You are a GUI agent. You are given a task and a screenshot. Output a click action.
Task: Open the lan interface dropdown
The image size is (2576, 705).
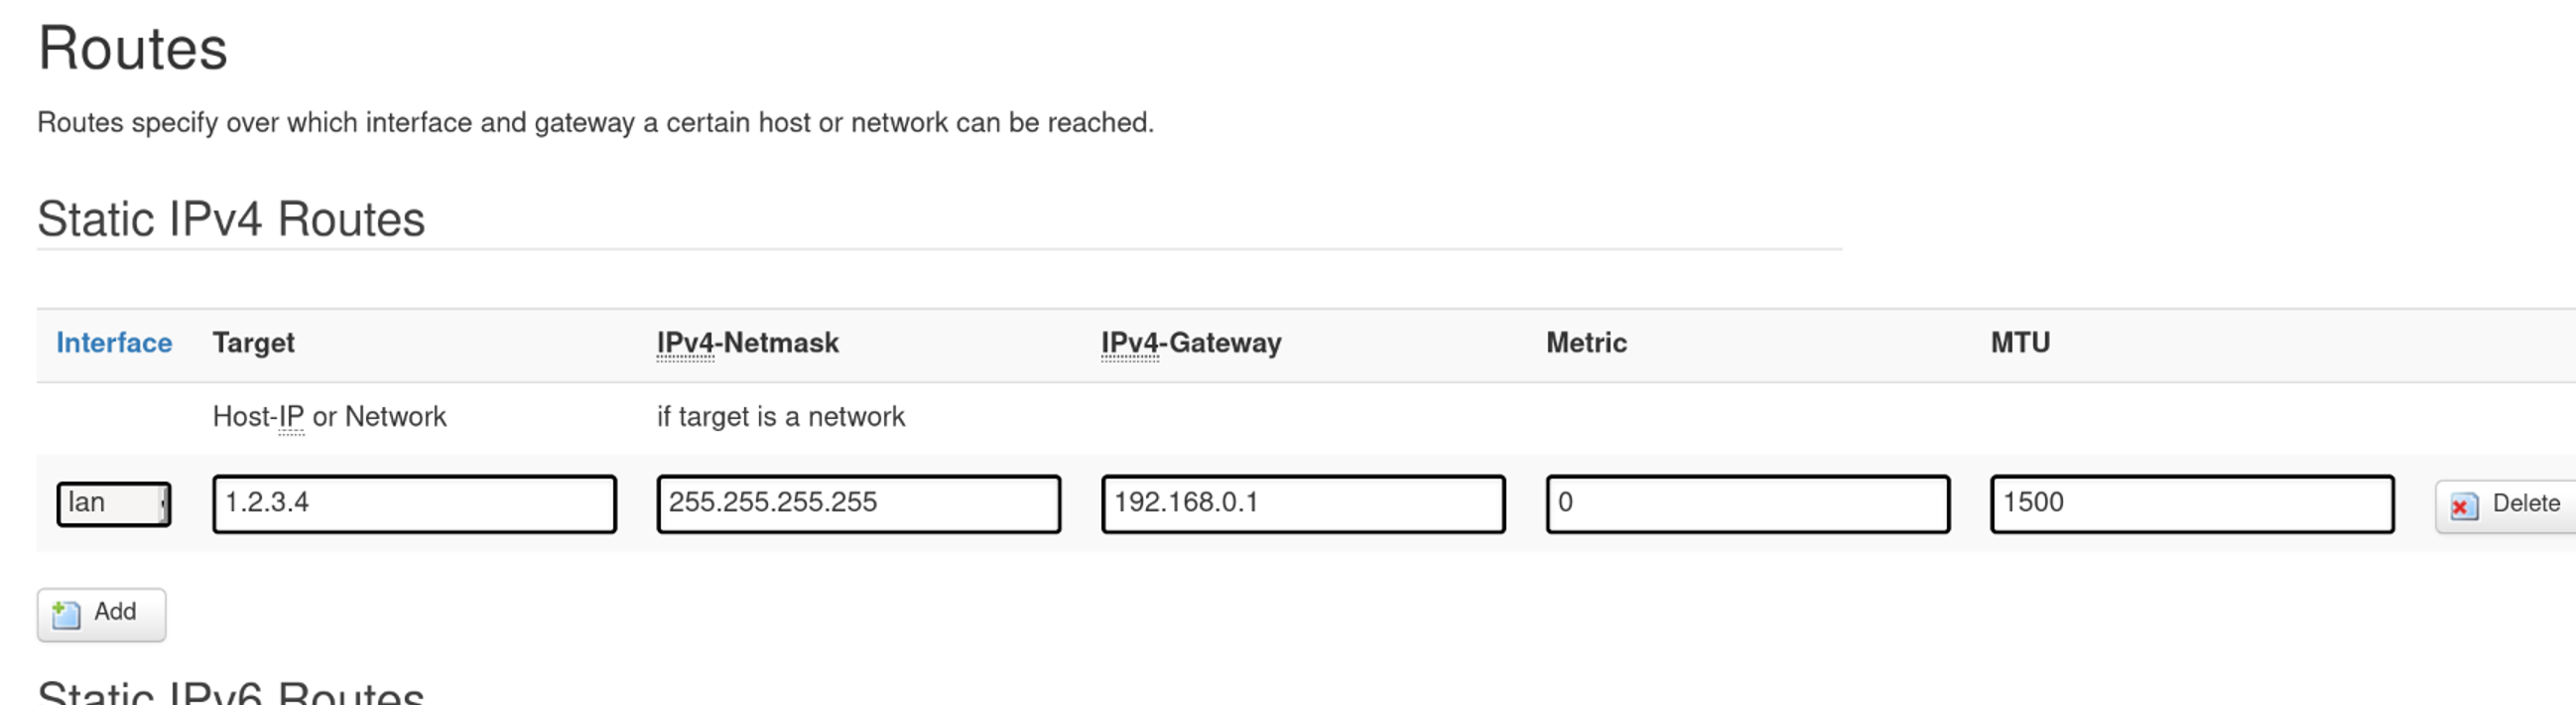pos(113,503)
